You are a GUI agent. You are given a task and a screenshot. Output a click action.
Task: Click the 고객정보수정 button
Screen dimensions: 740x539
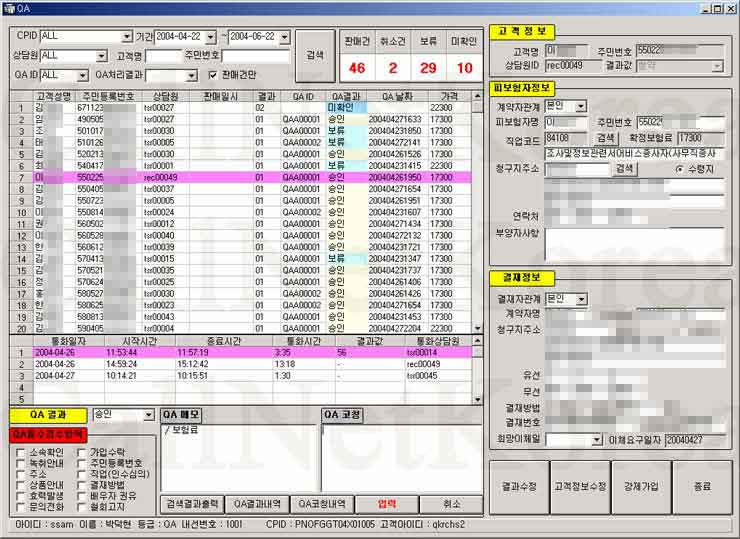(x=580, y=485)
